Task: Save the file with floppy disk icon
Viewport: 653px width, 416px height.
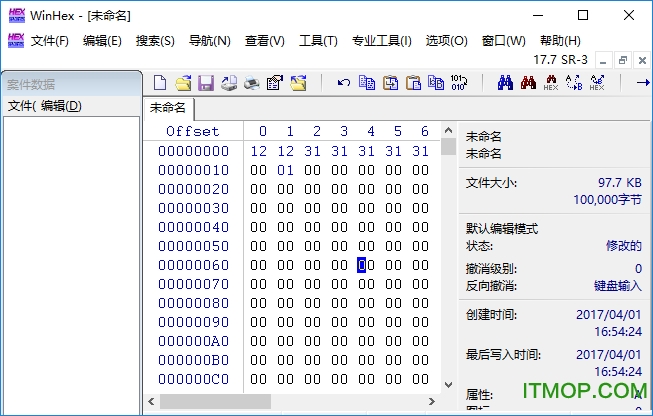Action: (206, 83)
